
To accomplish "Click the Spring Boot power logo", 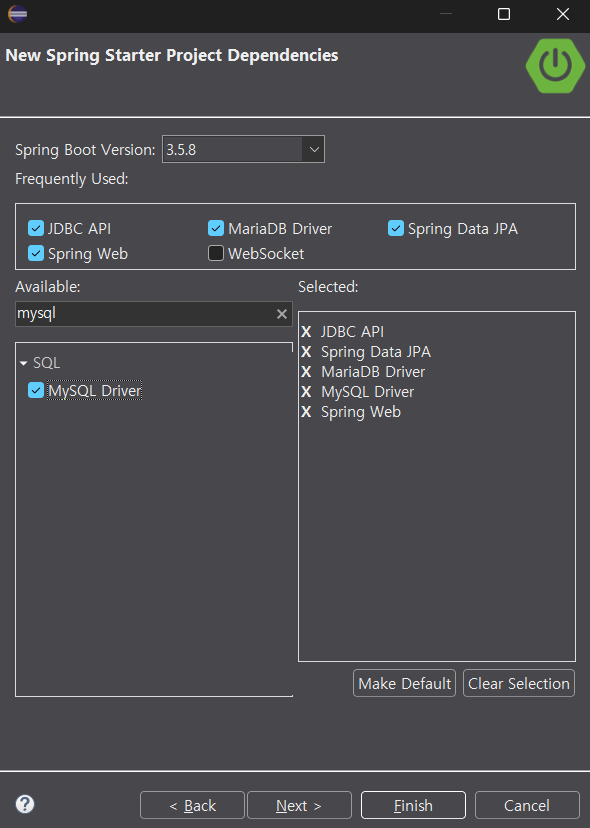I will [x=555, y=66].
